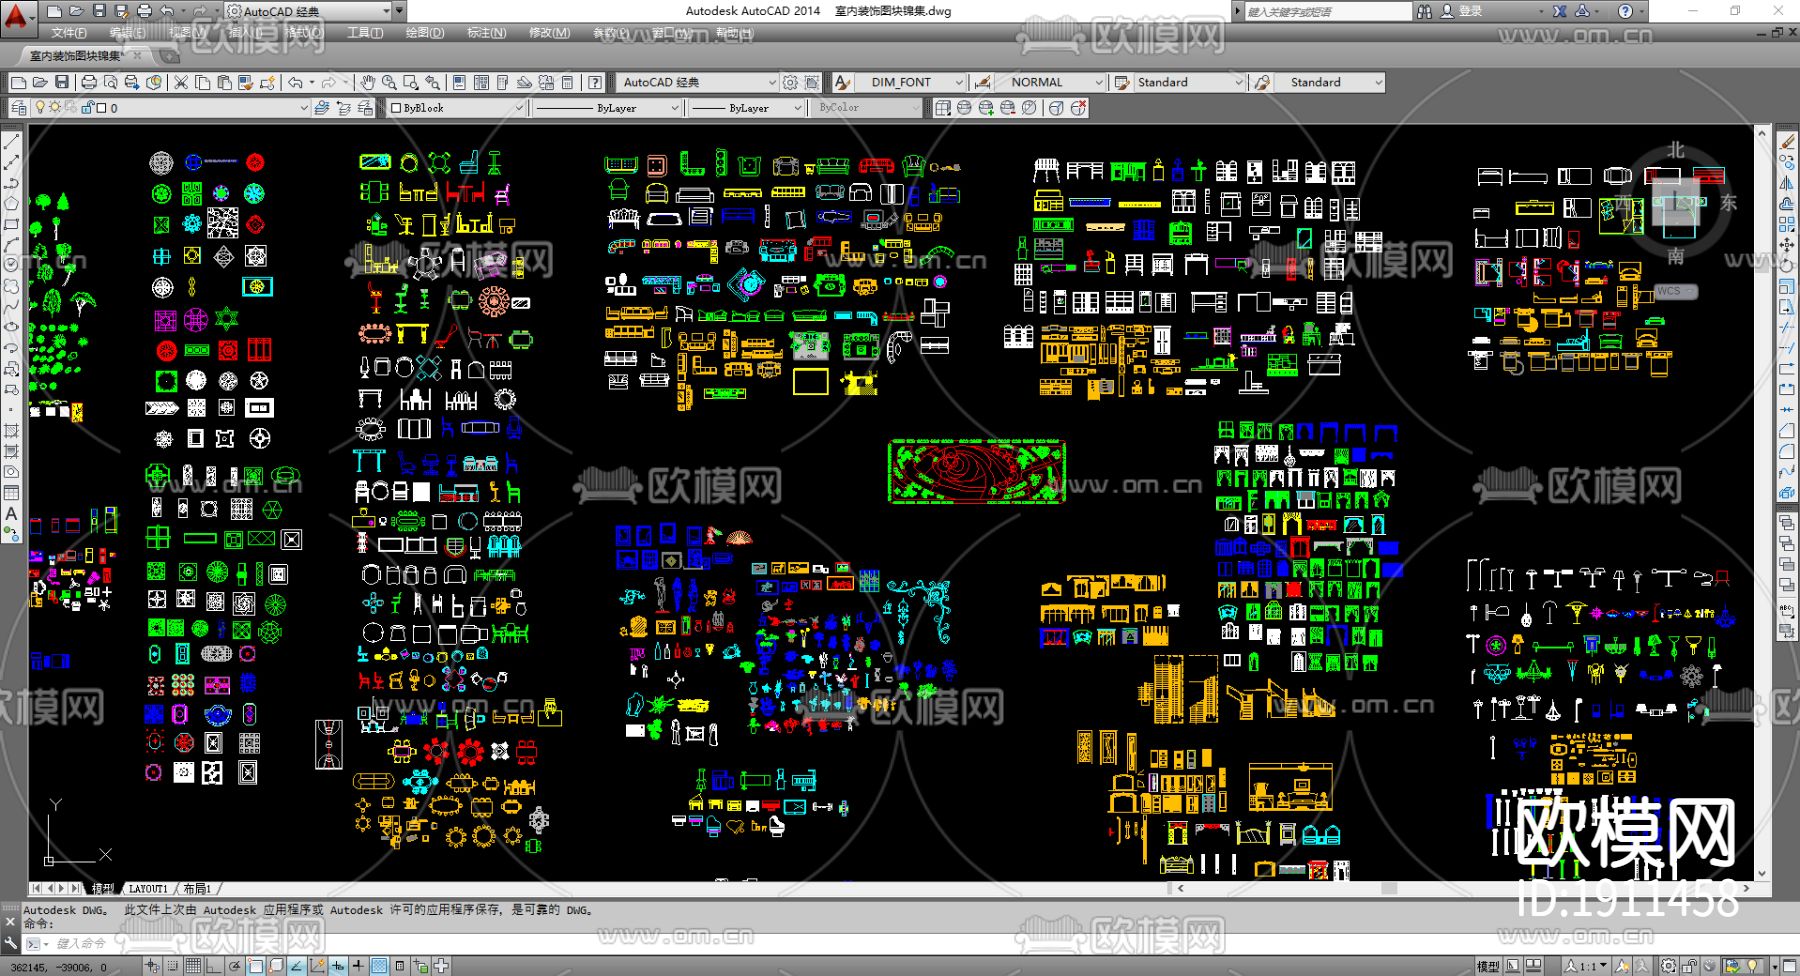Click the Workspace Settings gear icon
This screenshot has width=1800, height=976.
pos(790,82)
